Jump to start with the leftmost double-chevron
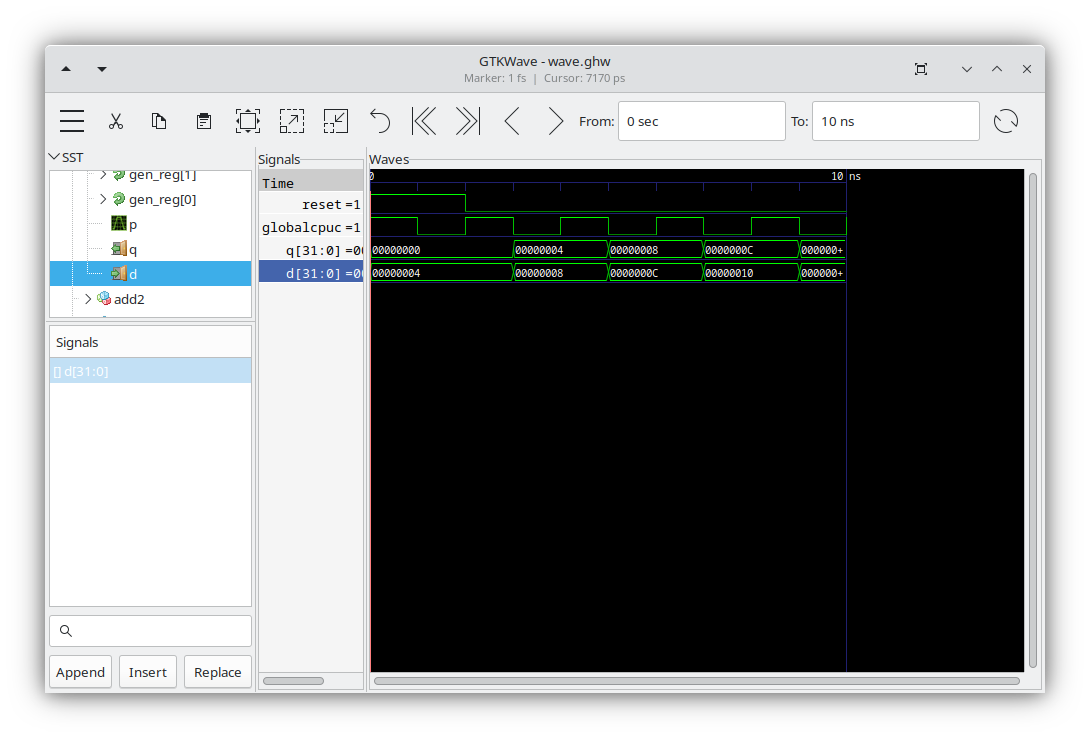 [x=423, y=120]
